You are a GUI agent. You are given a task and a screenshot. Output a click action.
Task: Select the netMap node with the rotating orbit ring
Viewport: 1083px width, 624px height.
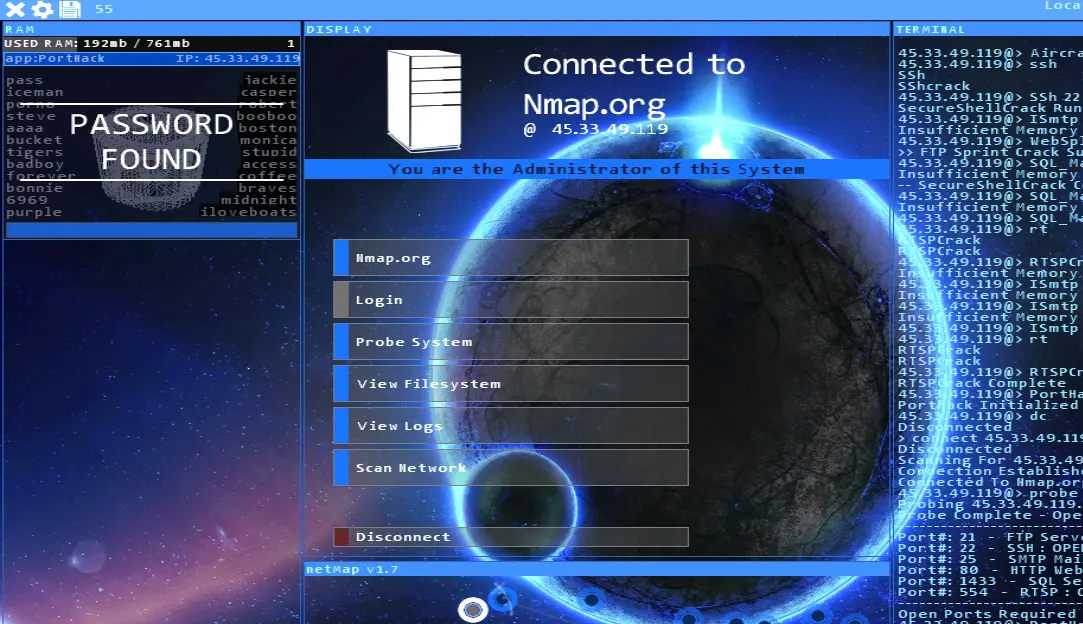coord(503,598)
